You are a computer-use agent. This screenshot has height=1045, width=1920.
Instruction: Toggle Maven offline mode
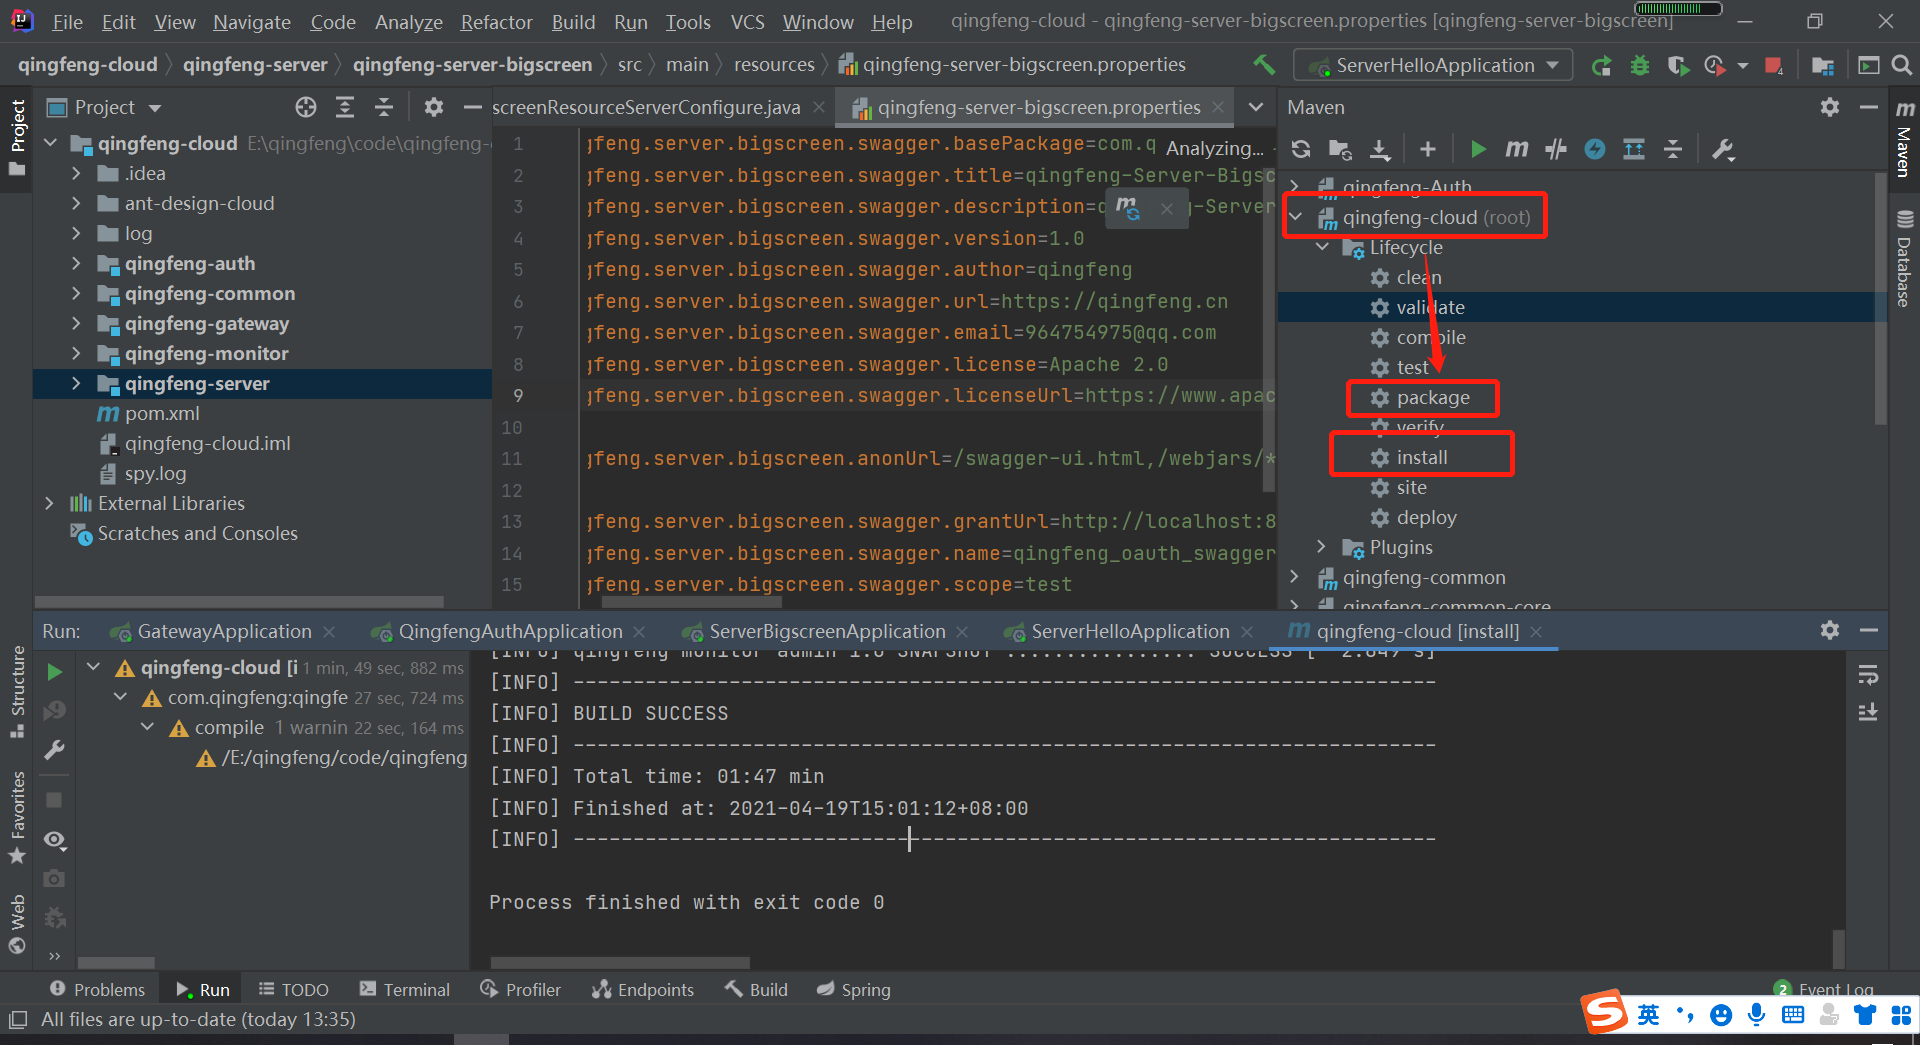tap(1556, 149)
